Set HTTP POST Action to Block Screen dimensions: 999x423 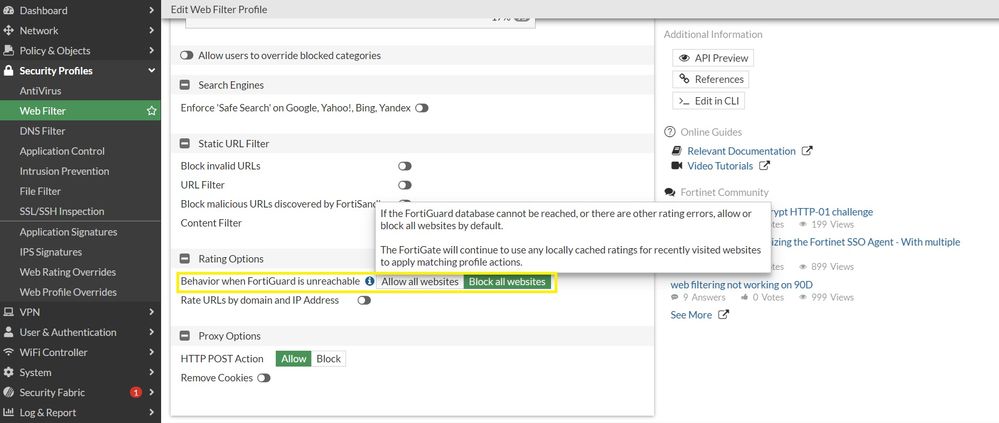coord(329,359)
